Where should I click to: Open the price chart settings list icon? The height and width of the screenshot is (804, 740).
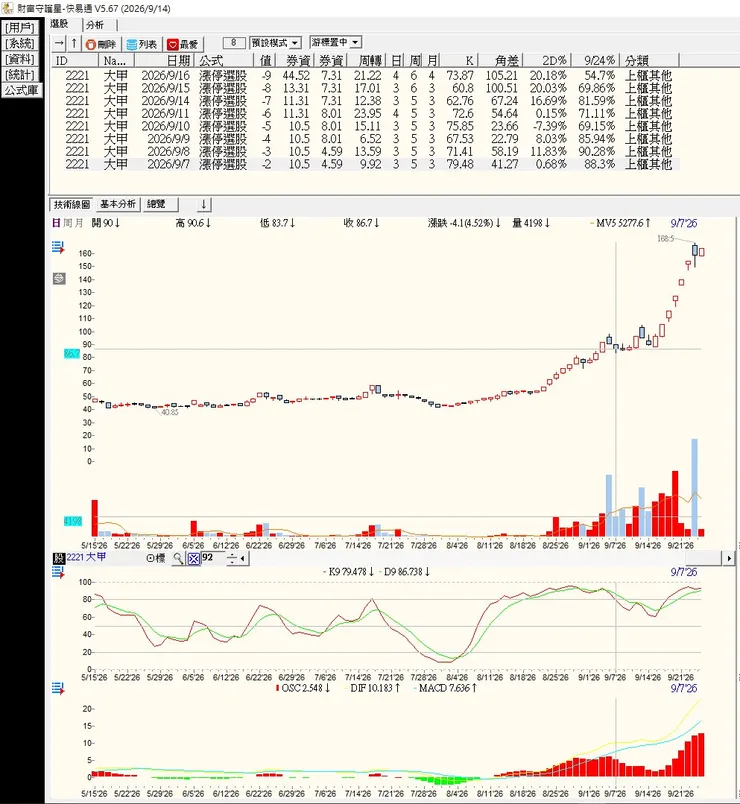58,248
